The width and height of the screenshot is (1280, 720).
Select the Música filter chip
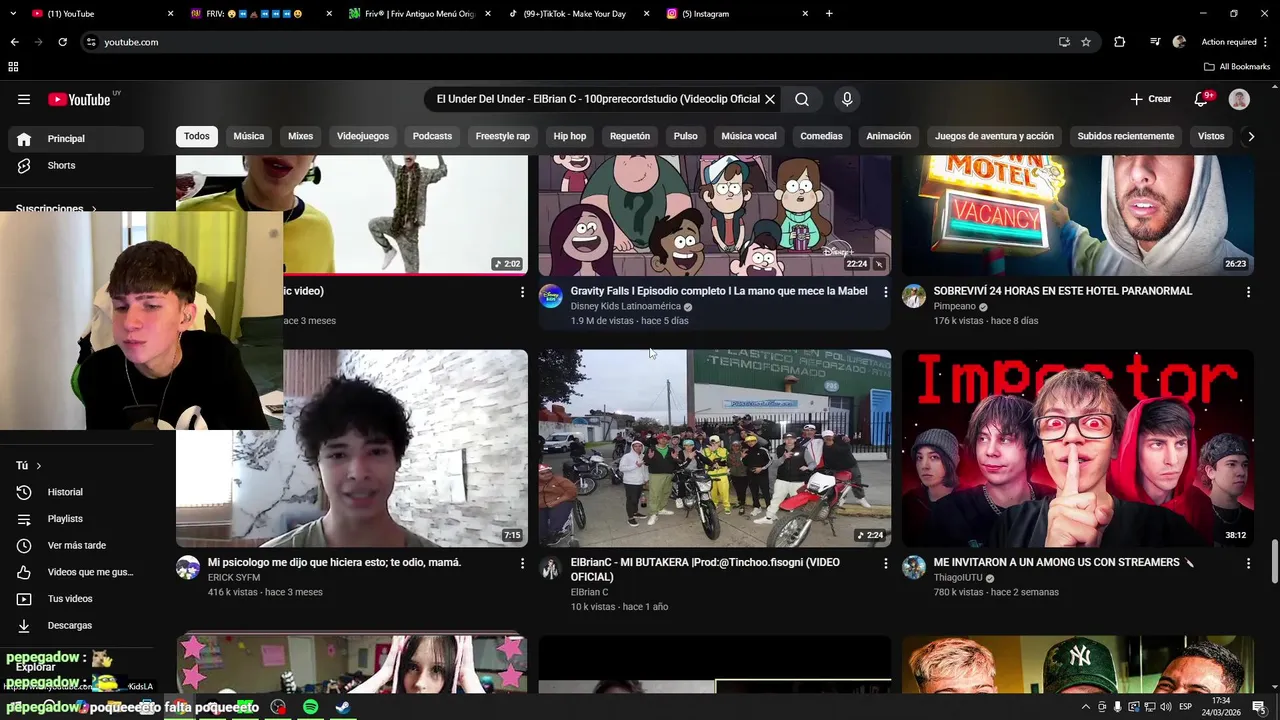tap(249, 136)
